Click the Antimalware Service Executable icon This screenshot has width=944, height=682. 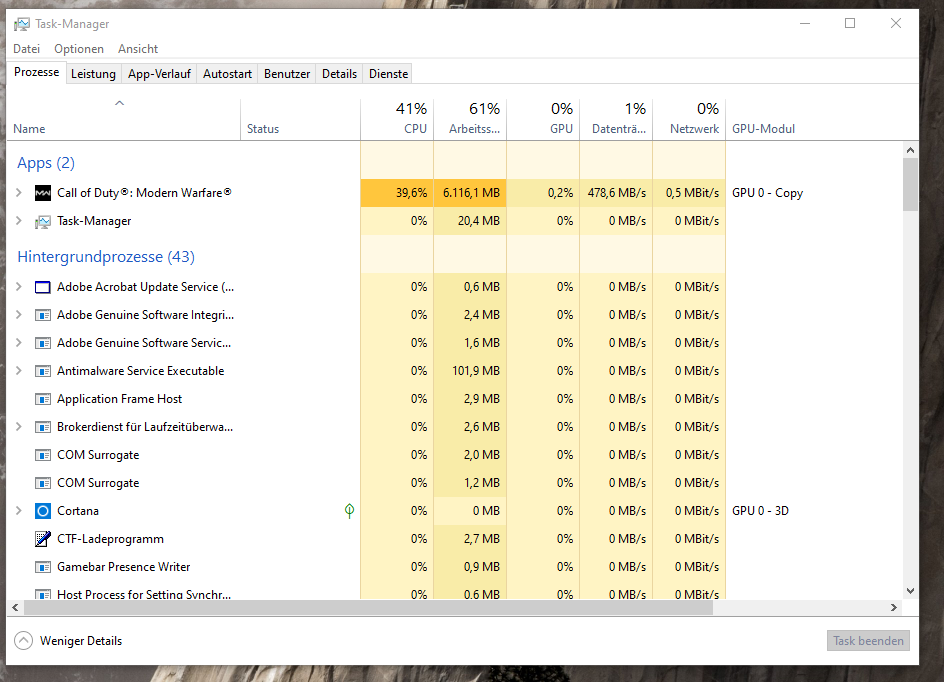coord(43,371)
